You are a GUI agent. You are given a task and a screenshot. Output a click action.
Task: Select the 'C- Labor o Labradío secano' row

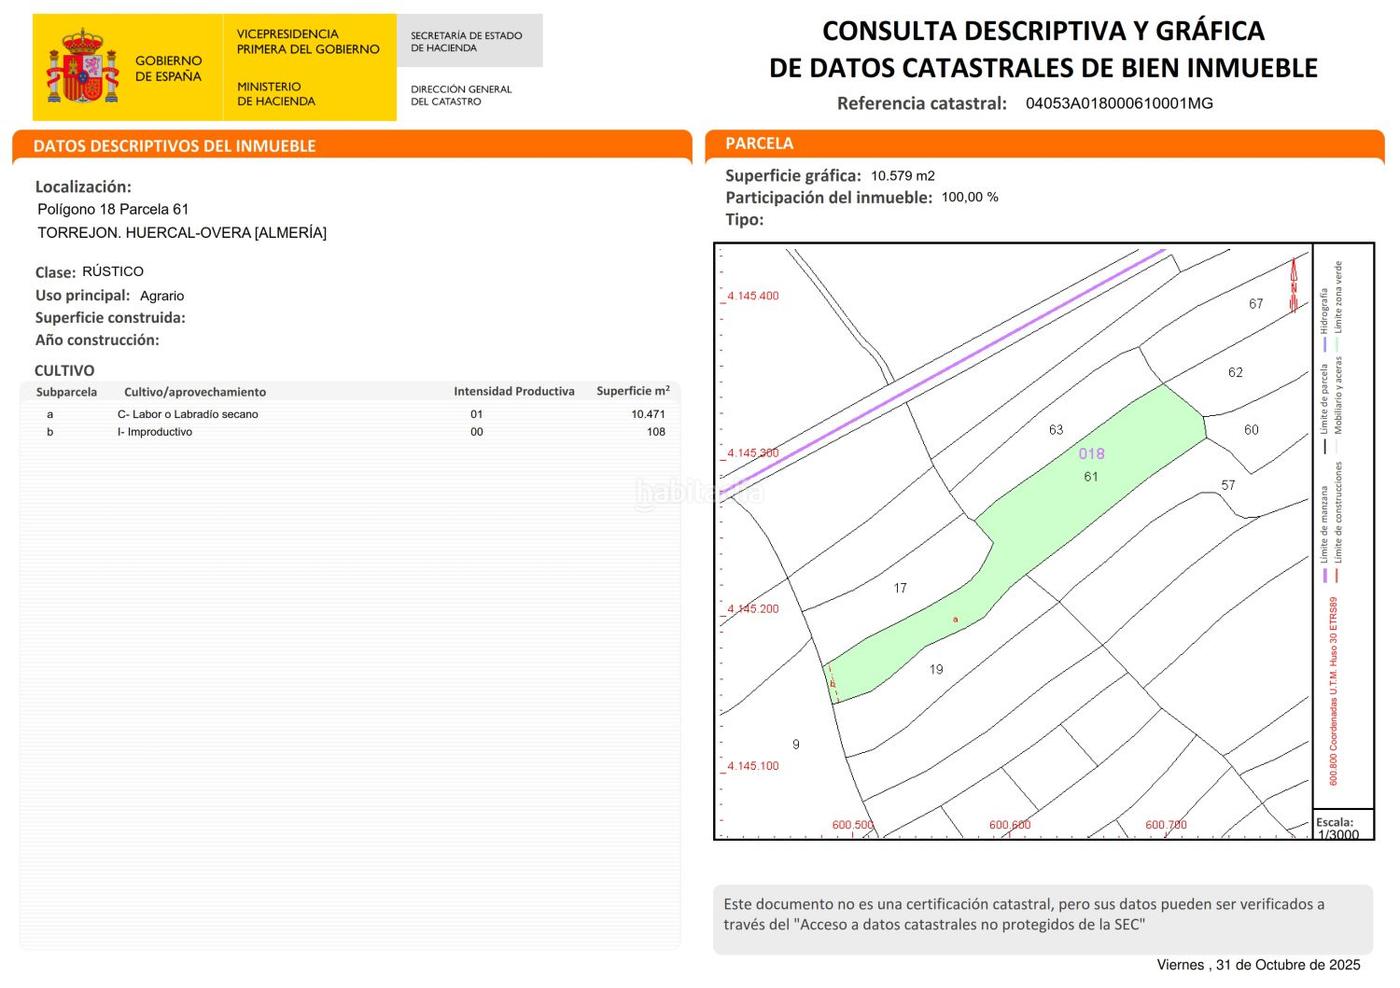[x=188, y=414]
